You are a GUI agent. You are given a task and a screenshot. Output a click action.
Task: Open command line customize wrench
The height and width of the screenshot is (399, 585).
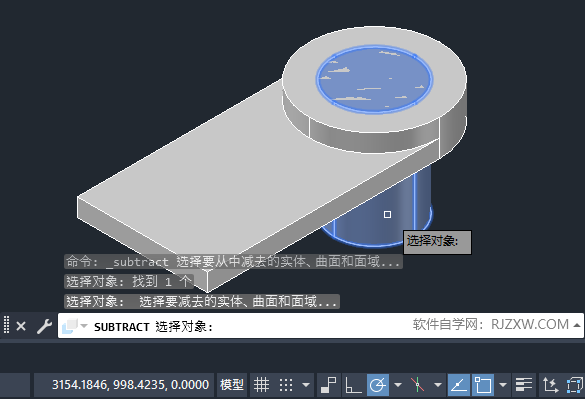point(44,326)
